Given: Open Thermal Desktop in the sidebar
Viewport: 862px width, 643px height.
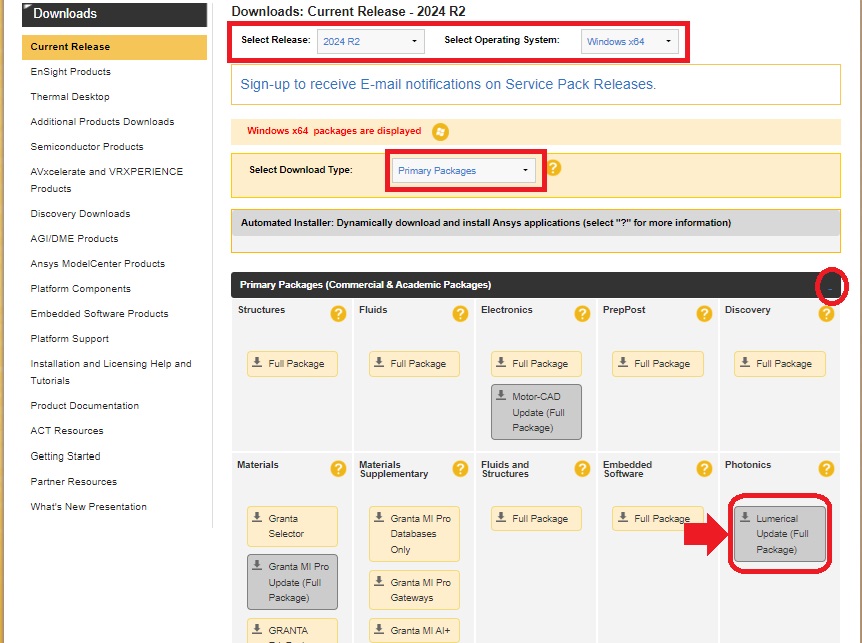Looking at the screenshot, I should click(x=70, y=97).
